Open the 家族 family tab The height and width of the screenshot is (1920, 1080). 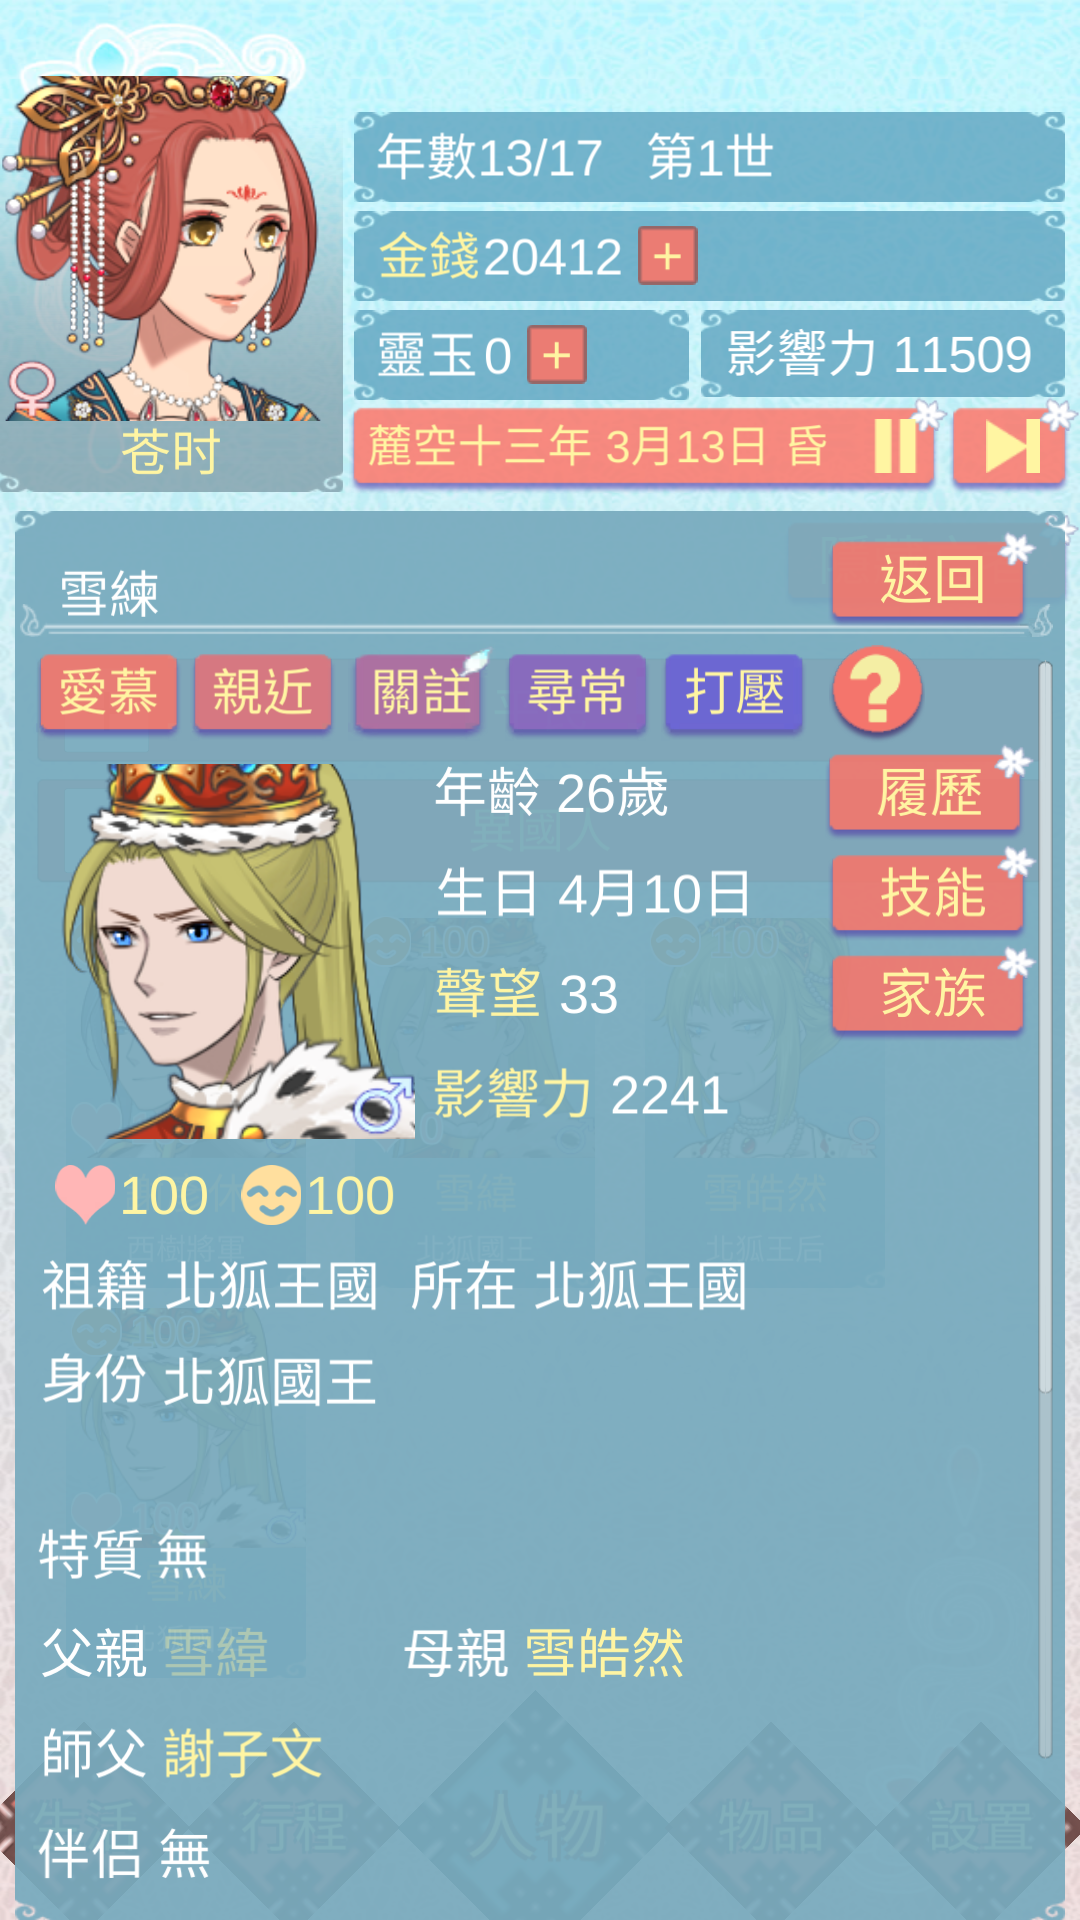[x=928, y=993]
